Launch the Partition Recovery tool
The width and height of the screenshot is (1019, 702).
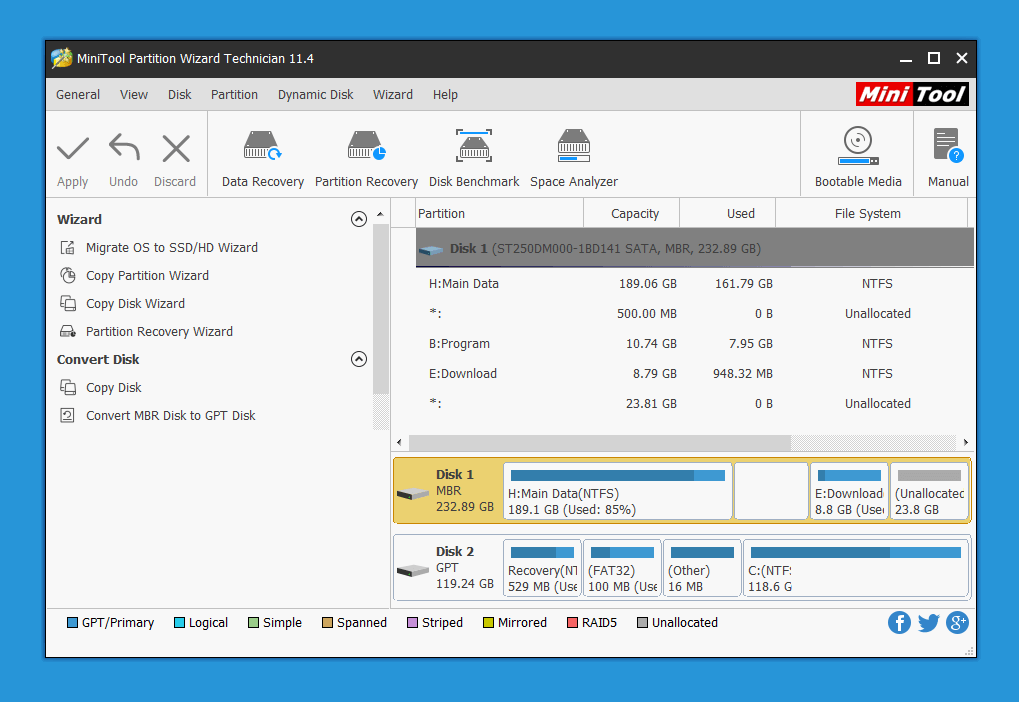pos(366,159)
